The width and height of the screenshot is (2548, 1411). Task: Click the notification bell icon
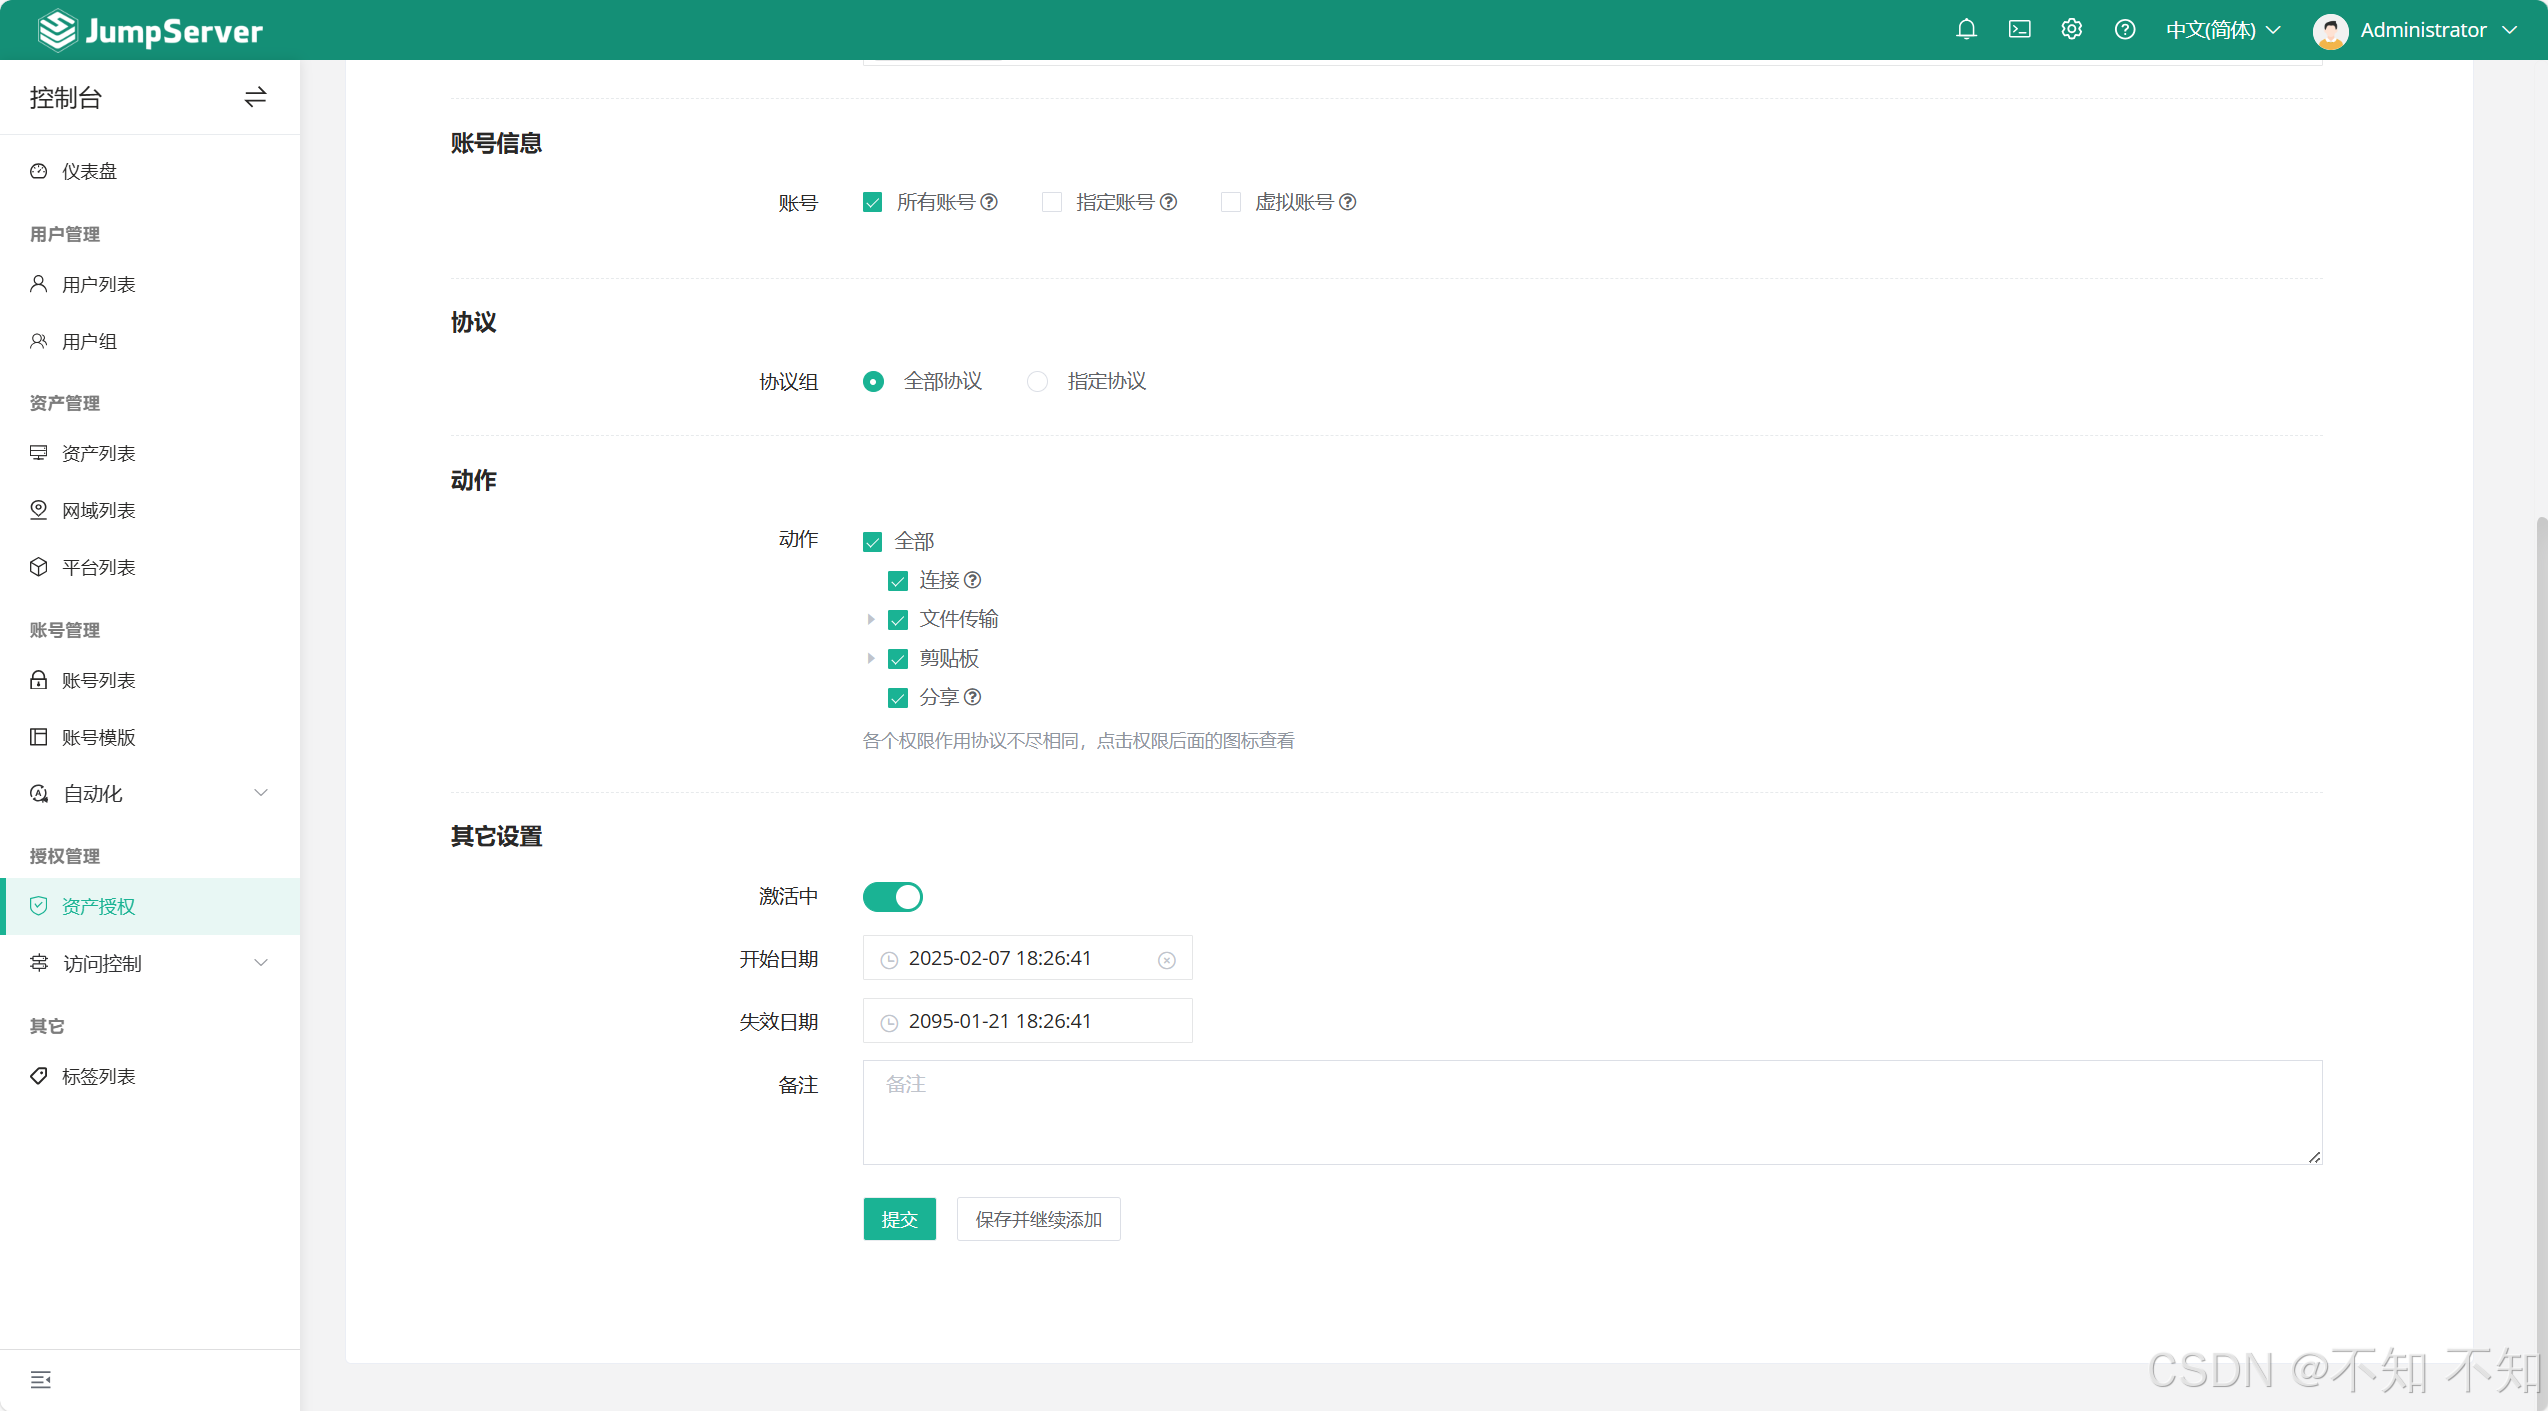pos(1966,30)
